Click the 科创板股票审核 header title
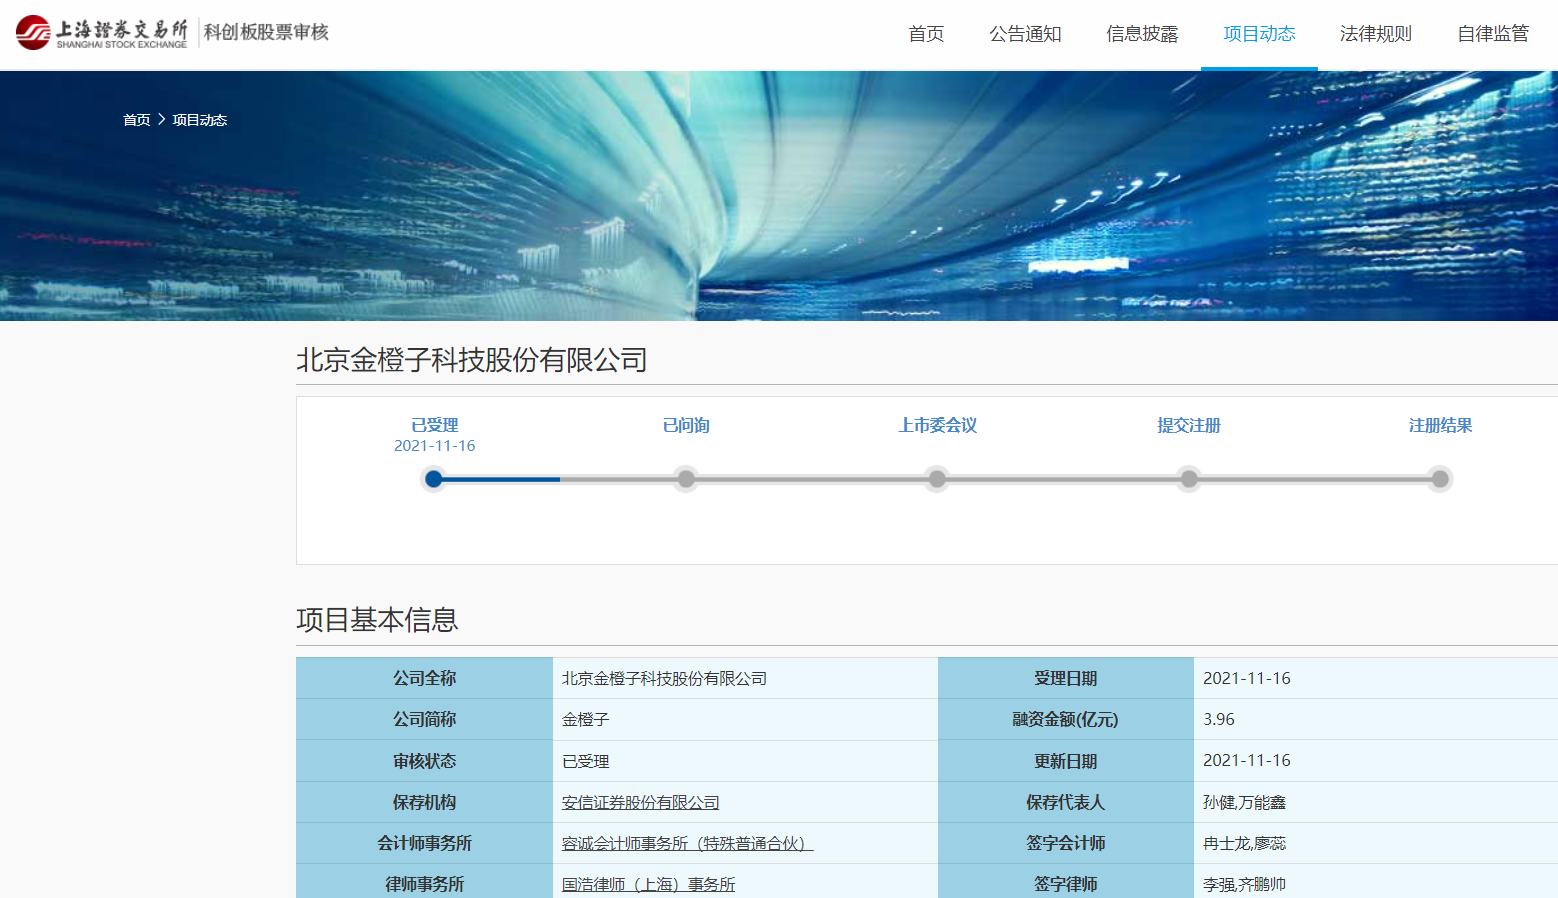Viewport: 1558px width, 898px height. 266,32
